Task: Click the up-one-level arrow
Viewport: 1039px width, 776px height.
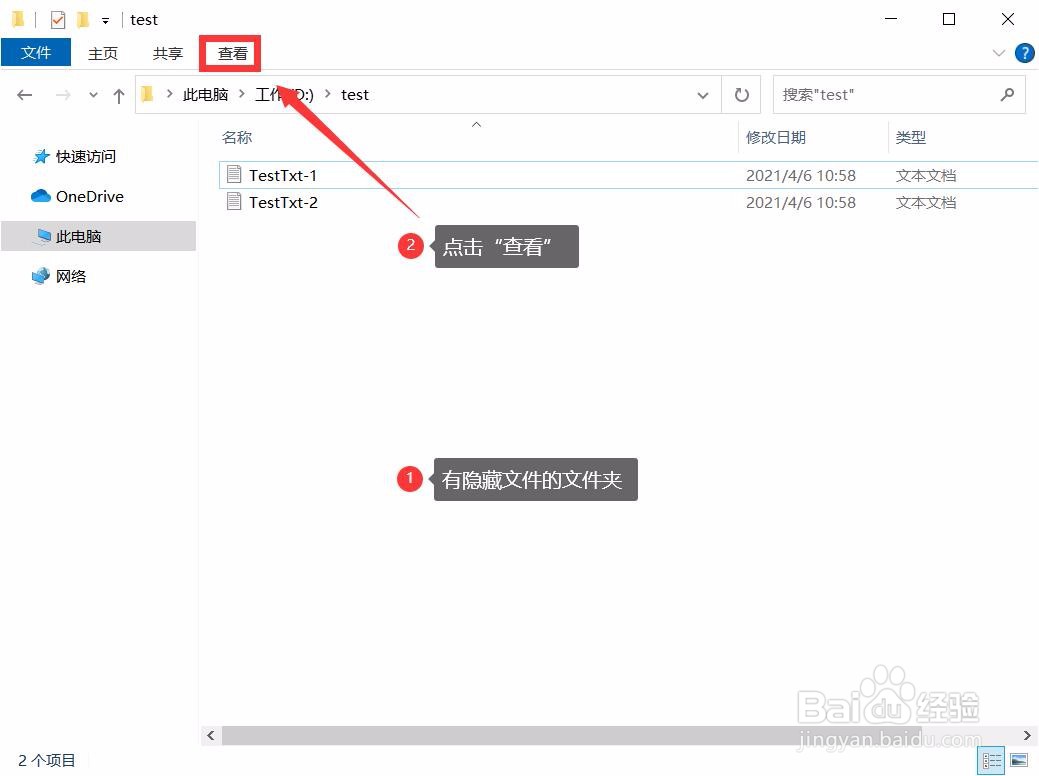Action: 118,94
